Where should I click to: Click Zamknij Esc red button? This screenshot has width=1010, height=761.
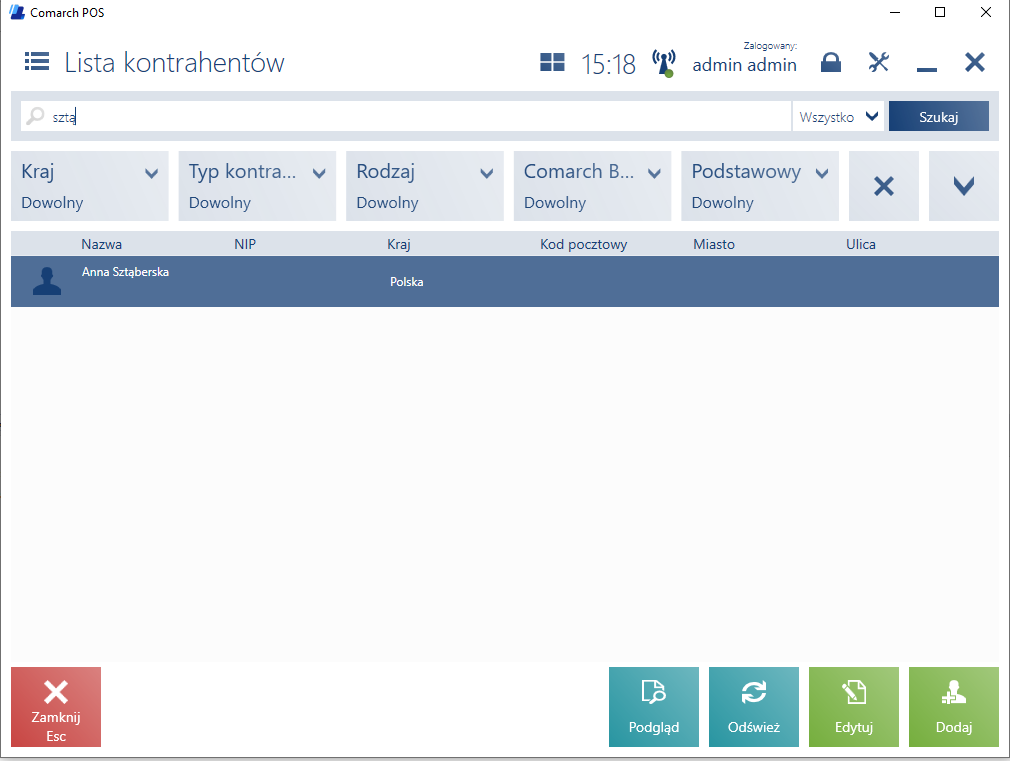point(56,707)
